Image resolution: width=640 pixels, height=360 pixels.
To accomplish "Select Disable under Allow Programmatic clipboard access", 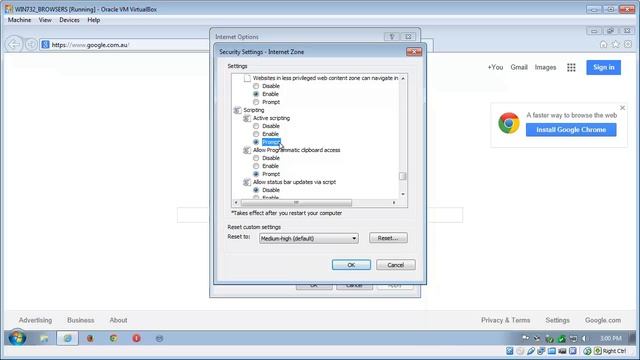I will click(x=256, y=158).
